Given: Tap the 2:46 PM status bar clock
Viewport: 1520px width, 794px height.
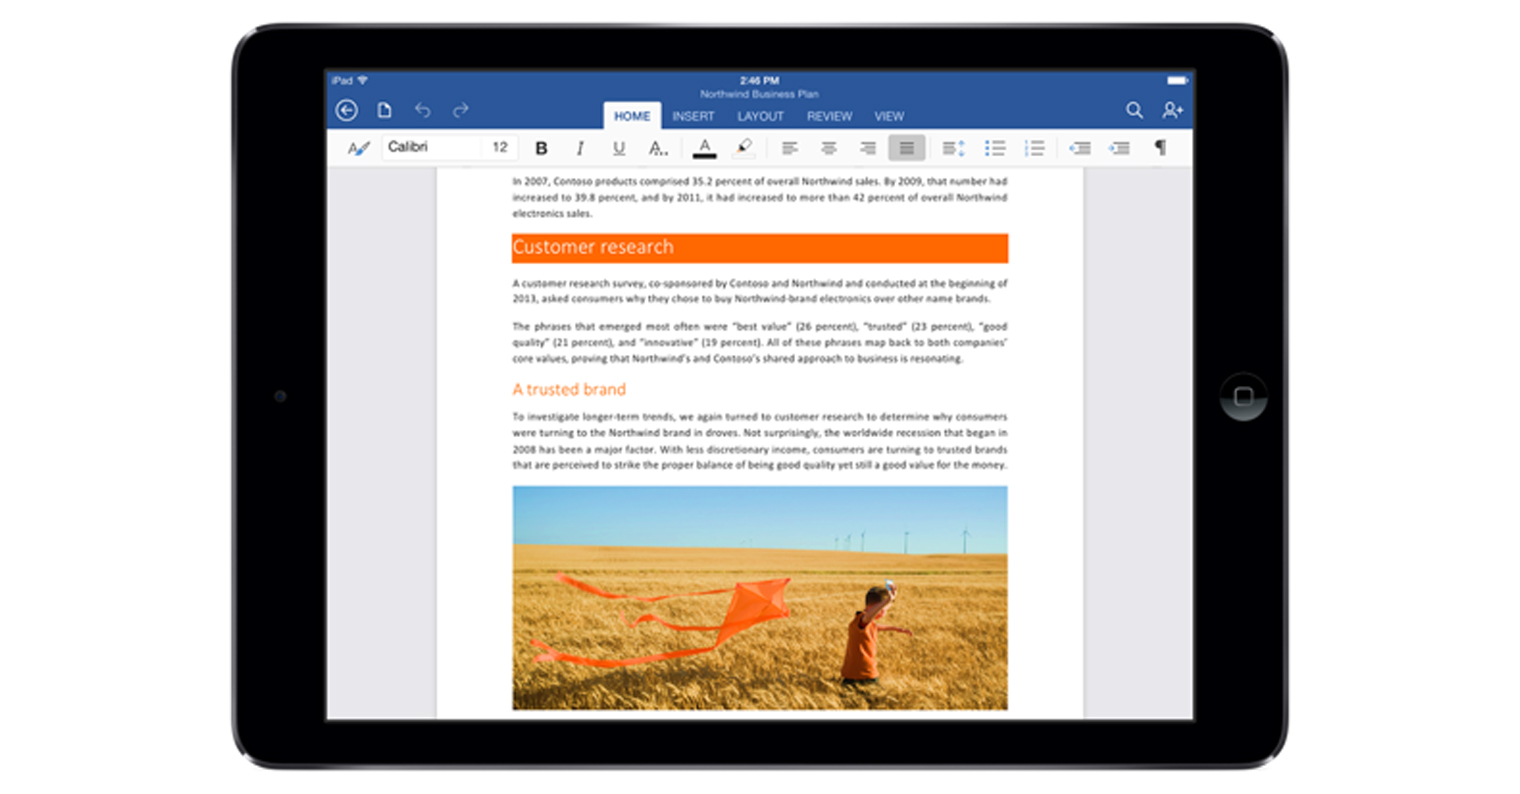Looking at the screenshot, I should [x=759, y=80].
